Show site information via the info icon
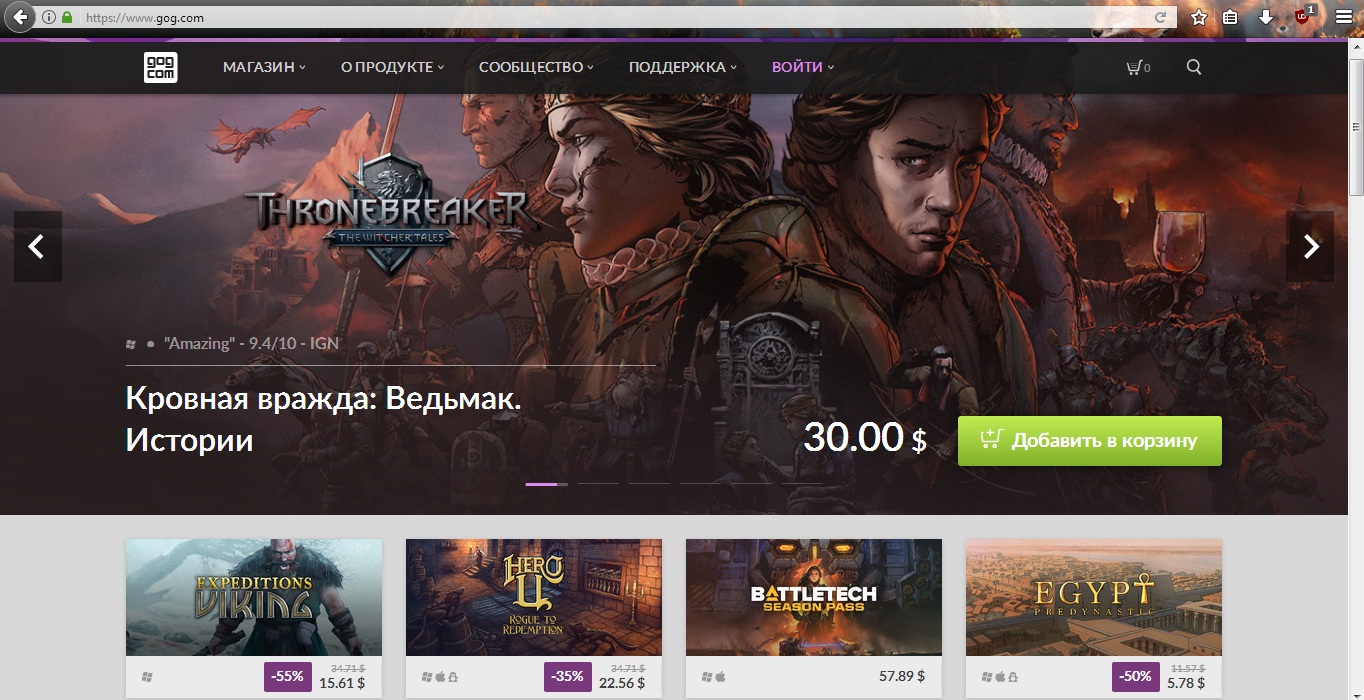 click(49, 18)
